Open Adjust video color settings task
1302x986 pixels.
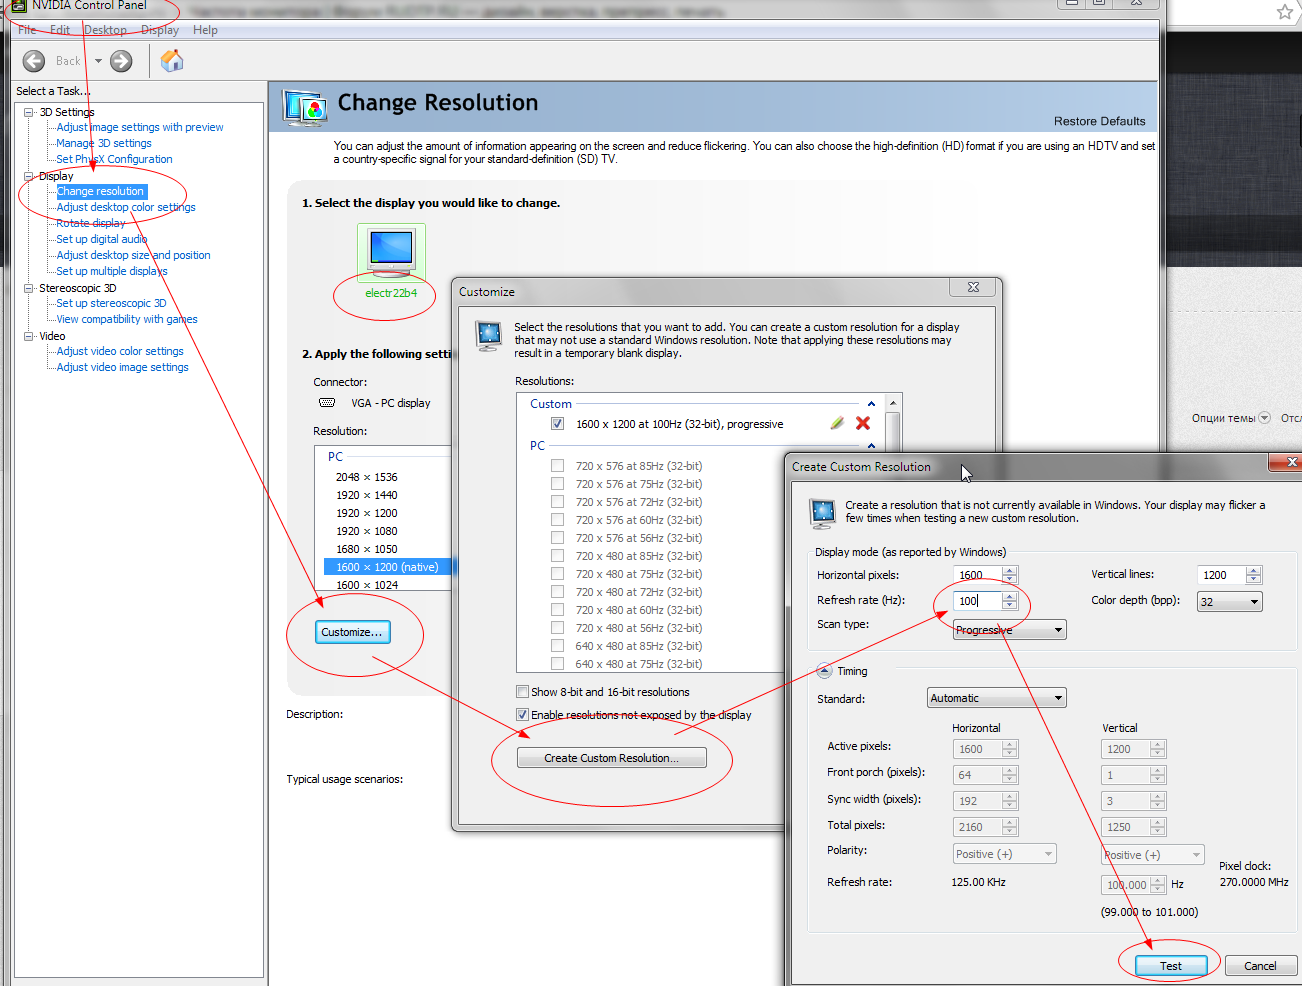(x=120, y=351)
